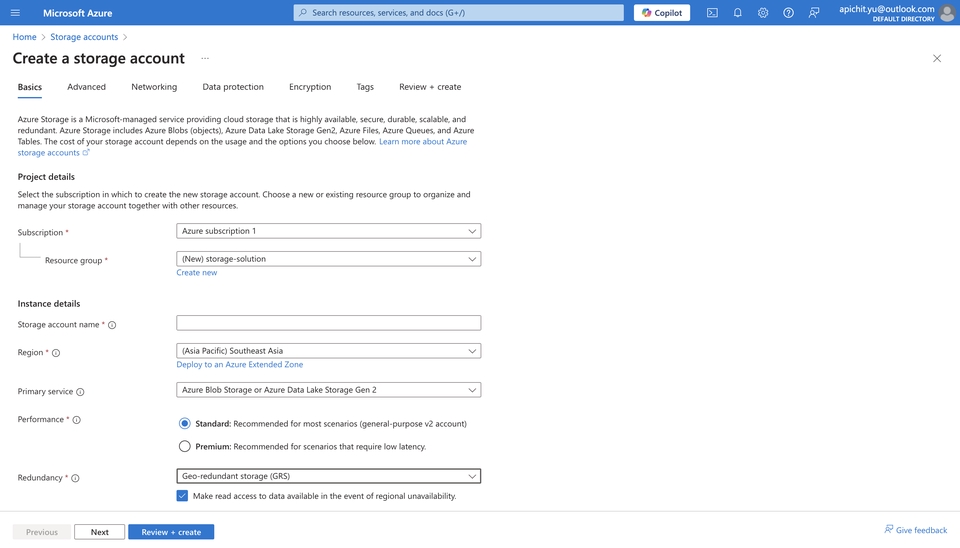
Task: Switch to the Encryption tab
Action: click(x=310, y=87)
